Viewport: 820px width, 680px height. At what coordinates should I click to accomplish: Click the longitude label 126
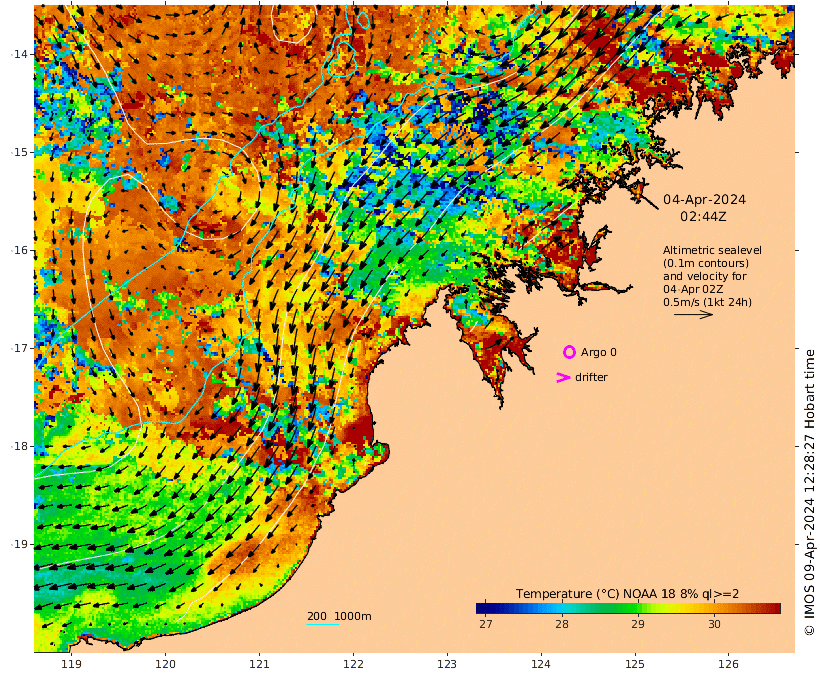pyautogui.click(x=728, y=664)
